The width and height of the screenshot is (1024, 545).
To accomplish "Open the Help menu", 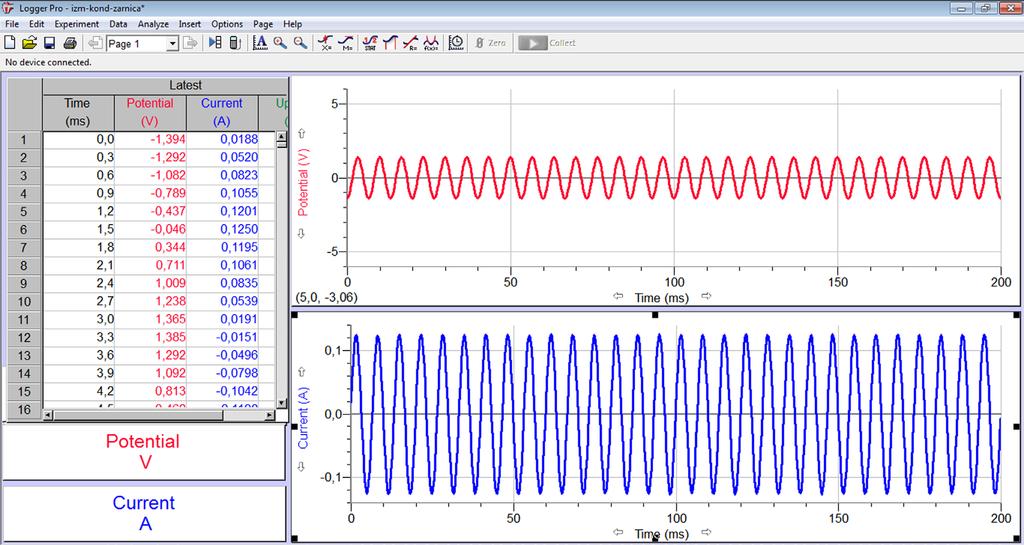I will coord(293,24).
